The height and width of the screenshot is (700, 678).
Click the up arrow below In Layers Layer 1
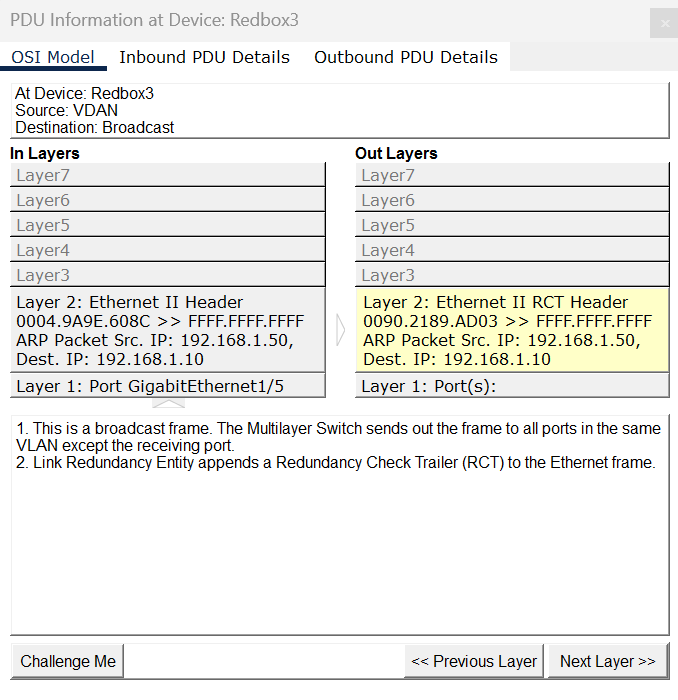tap(168, 404)
